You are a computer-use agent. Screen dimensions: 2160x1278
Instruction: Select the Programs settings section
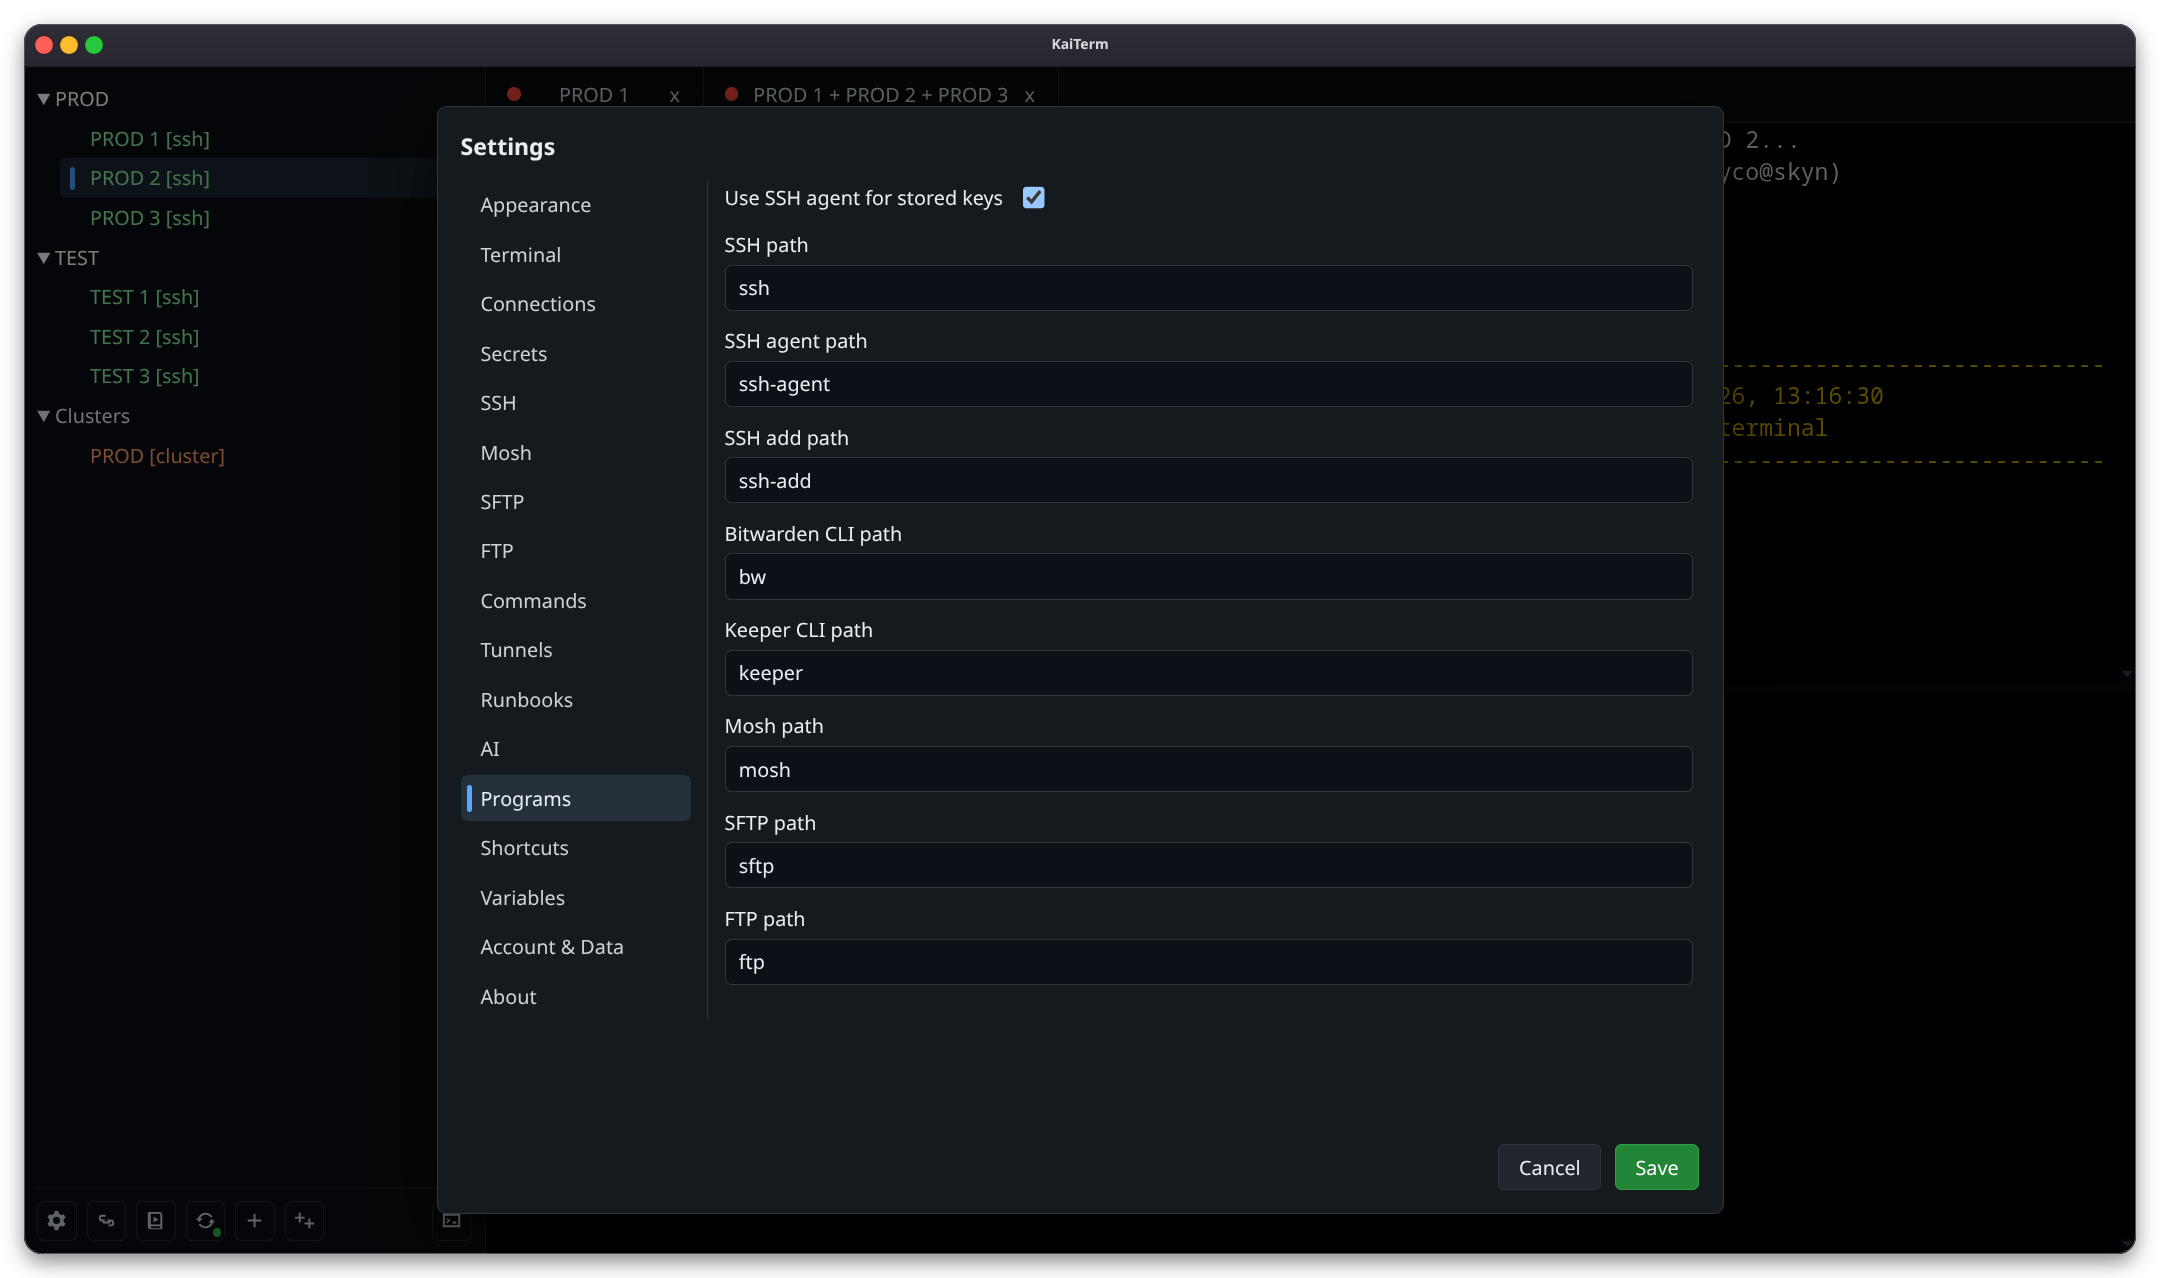click(576, 799)
